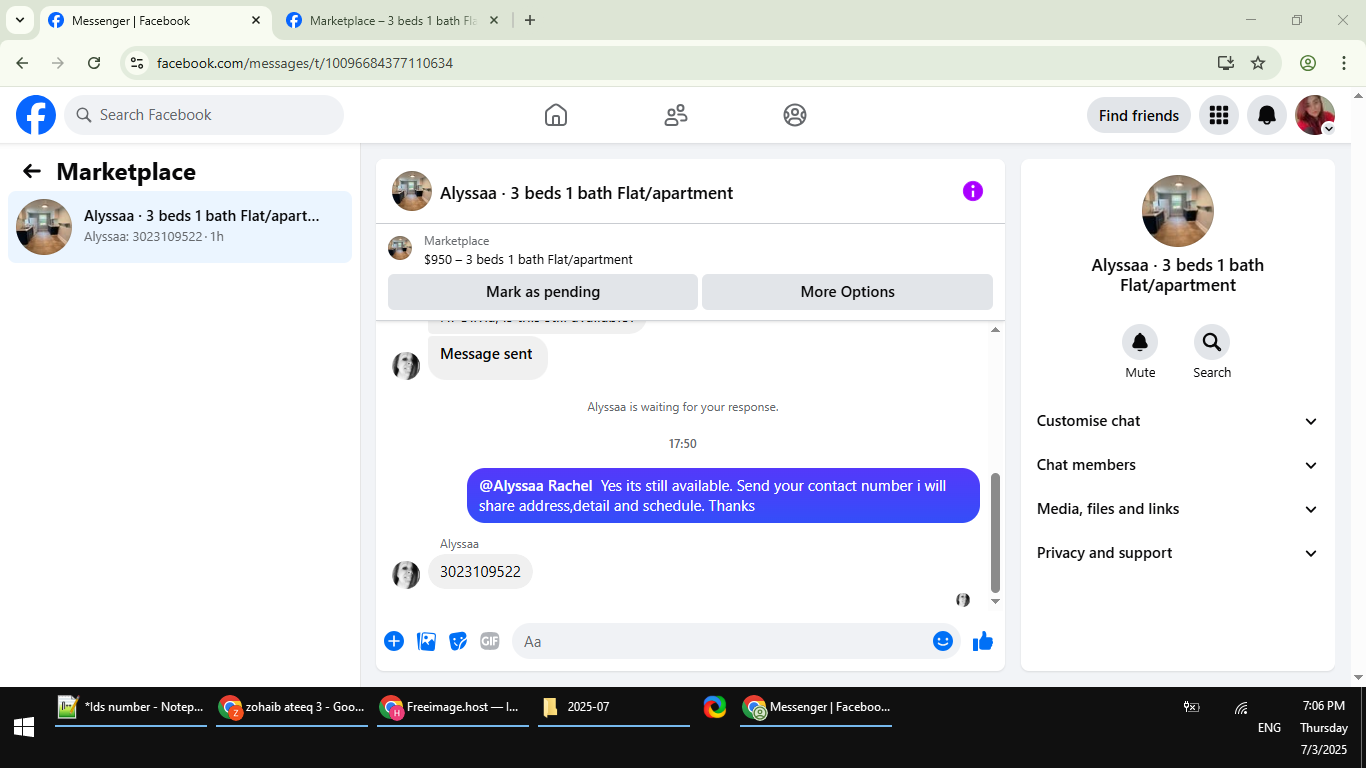The width and height of the screenshot is (1366, 768).
Task: Open Windows Start menu
Action: pos(24,727)
